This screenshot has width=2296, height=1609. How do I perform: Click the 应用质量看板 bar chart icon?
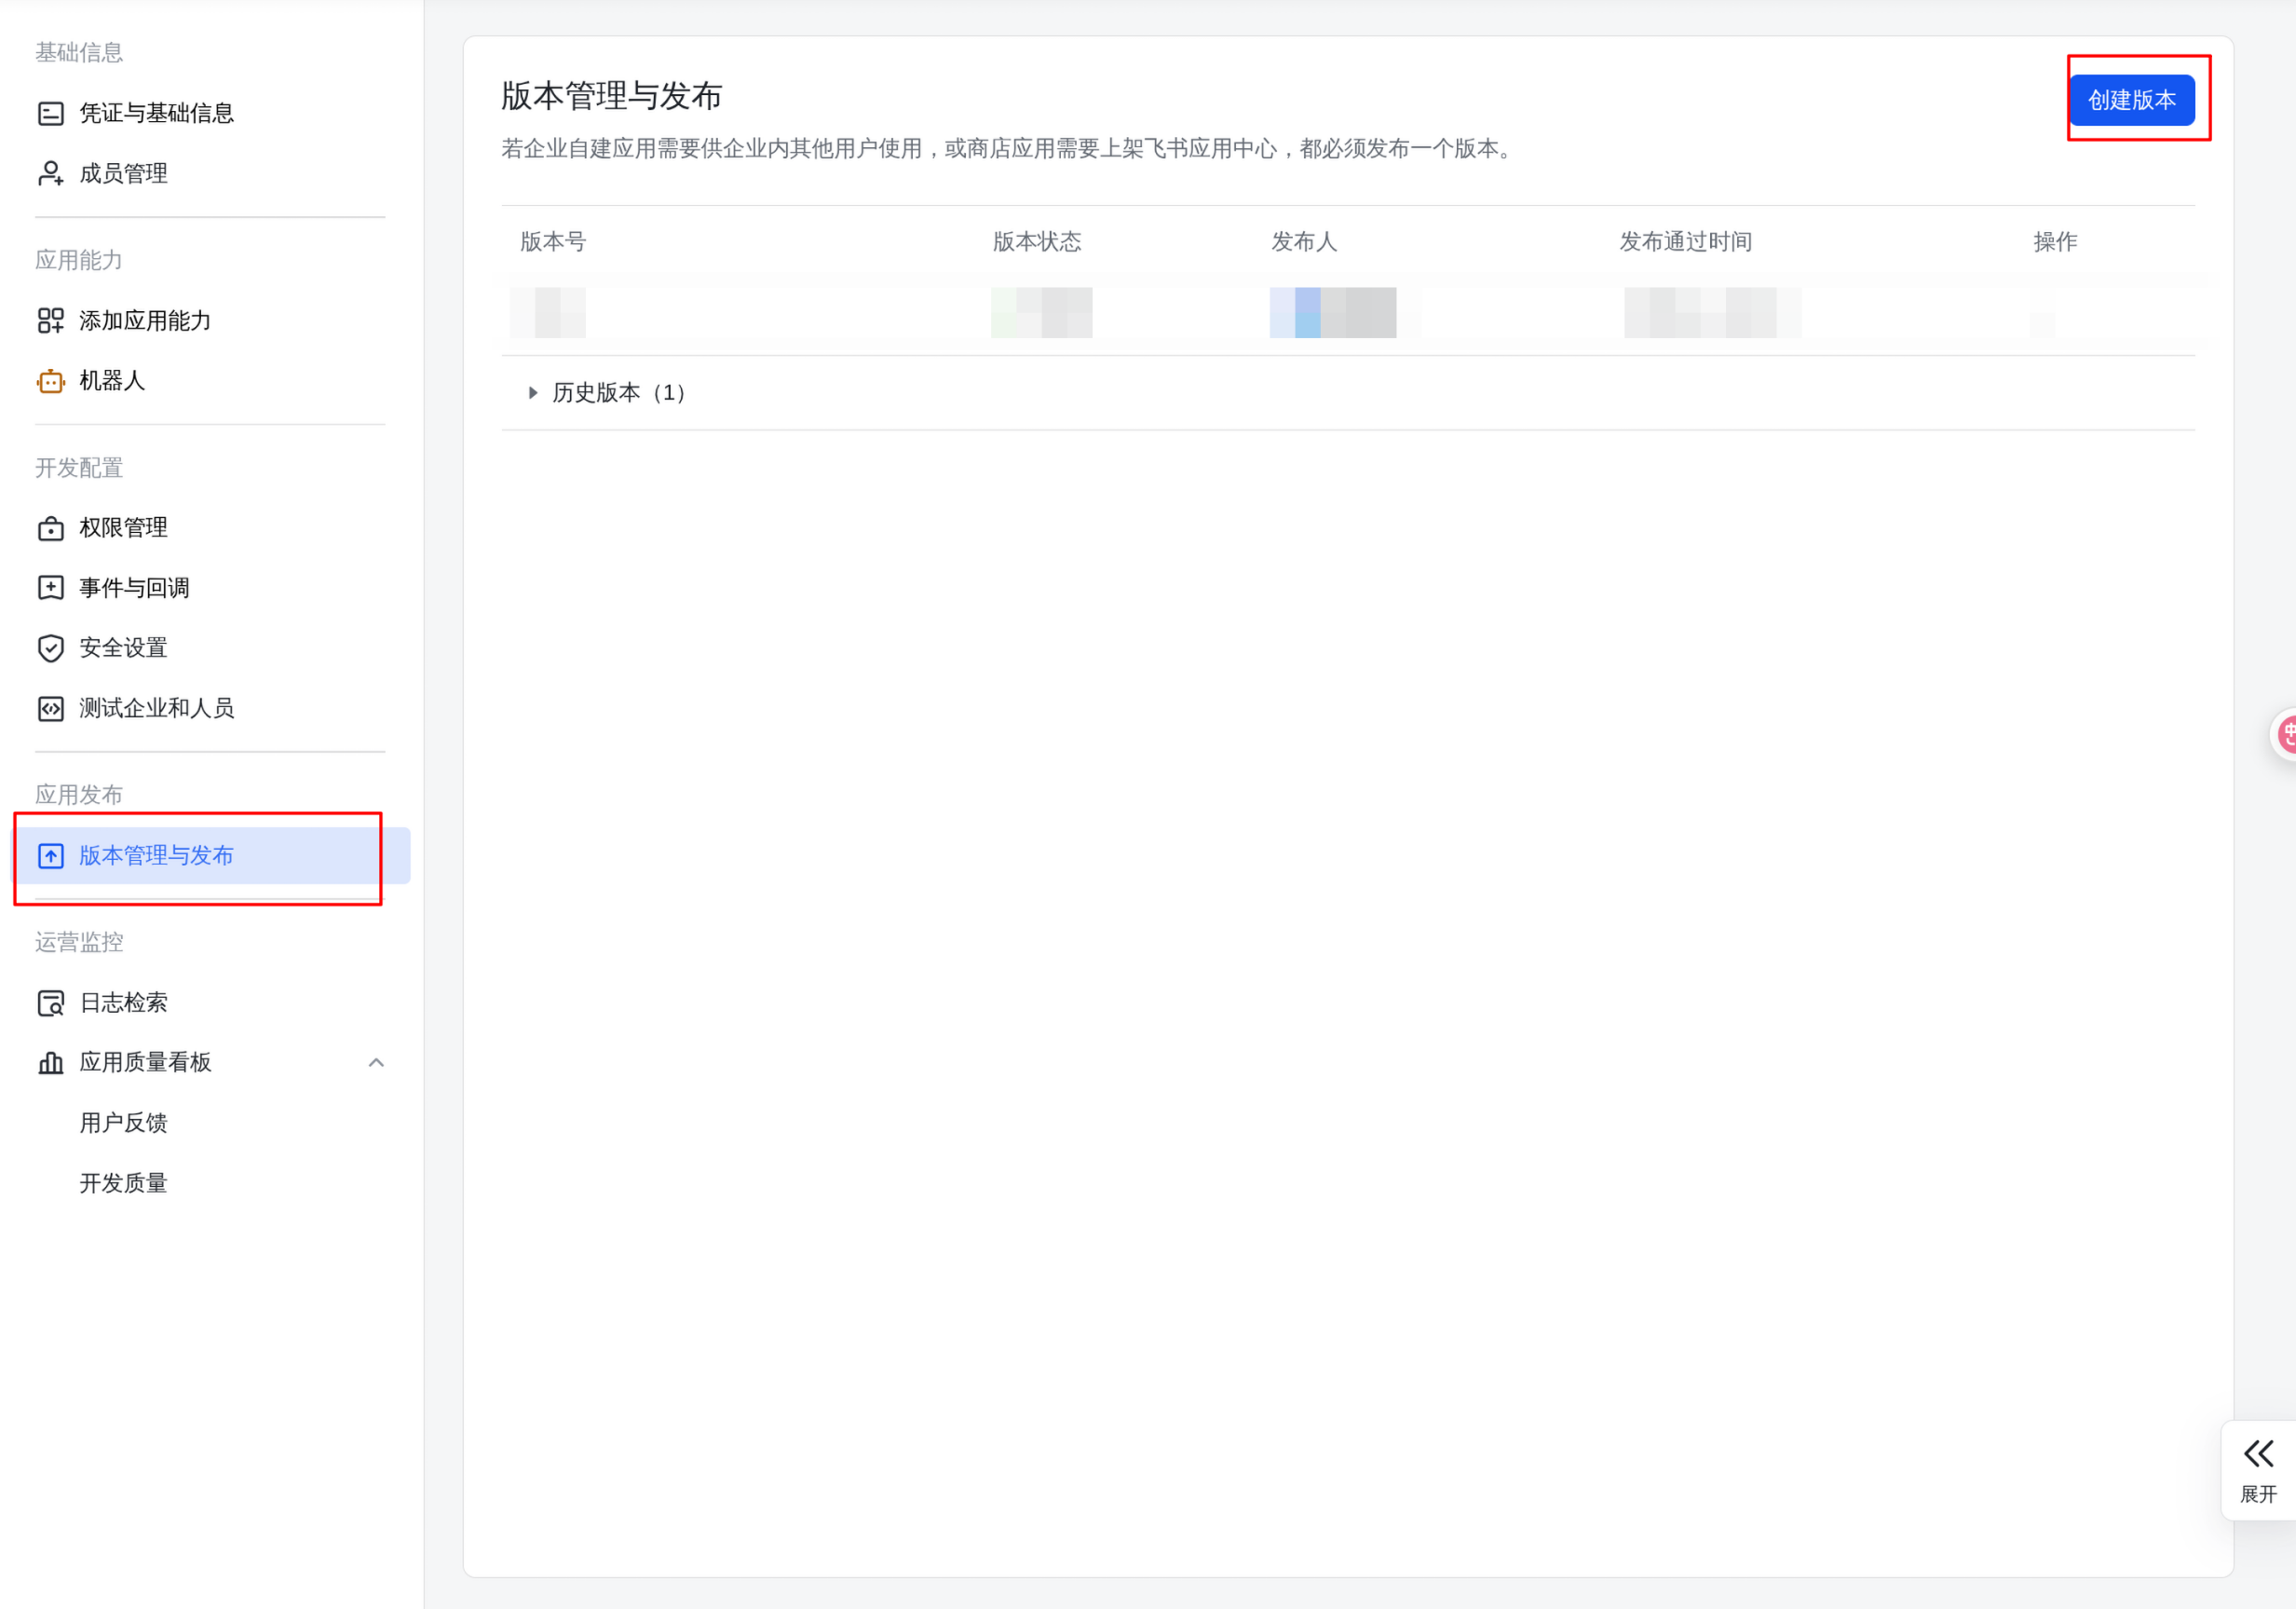pos(51,1063)
